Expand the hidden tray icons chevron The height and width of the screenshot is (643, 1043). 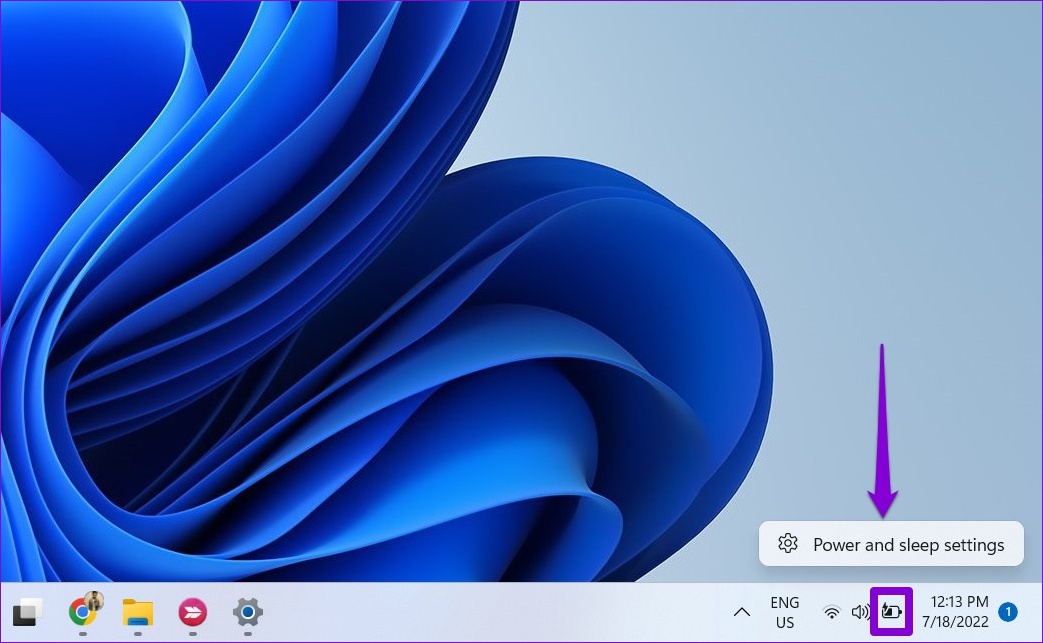pos(742,612)
